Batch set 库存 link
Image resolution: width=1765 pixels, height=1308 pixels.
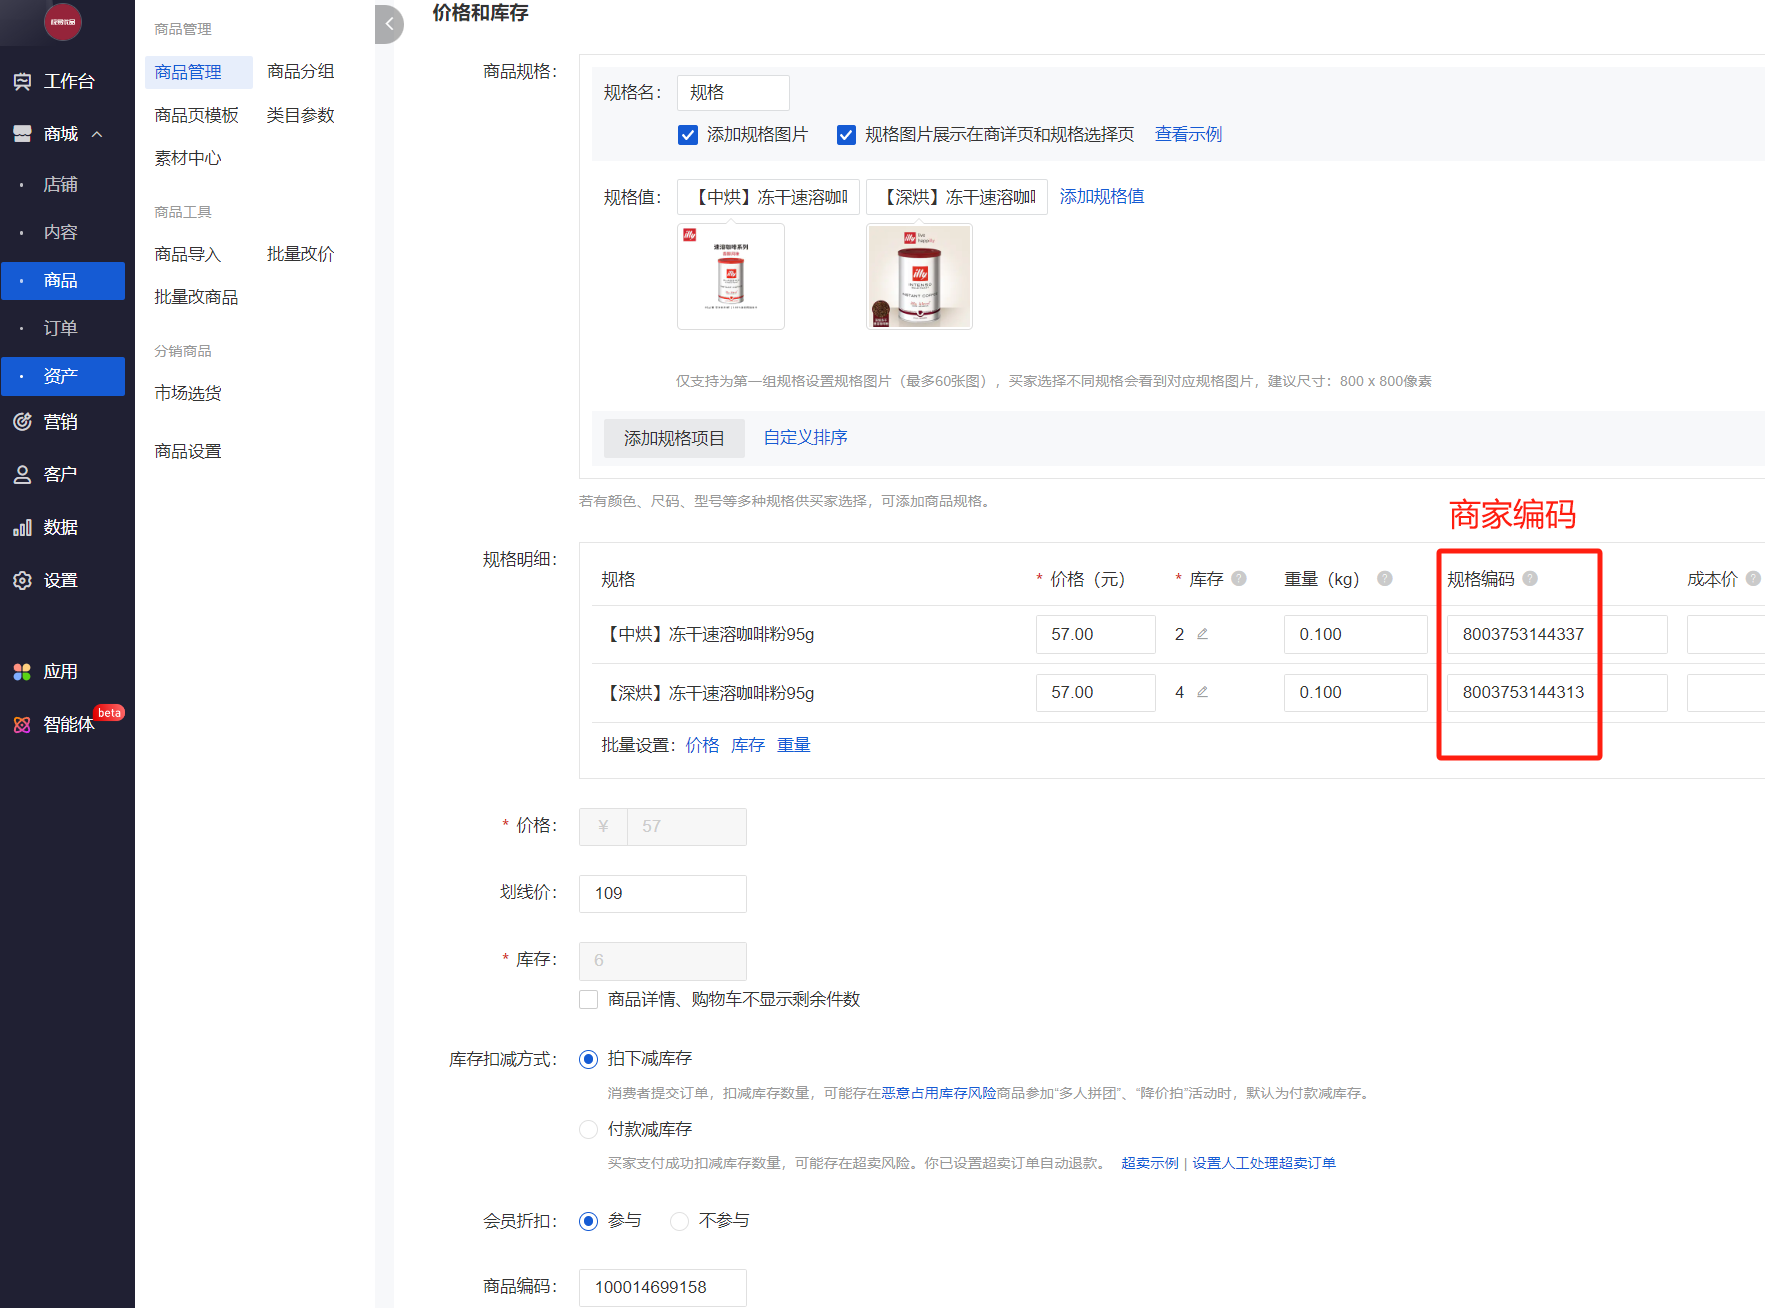click(748, 746)
